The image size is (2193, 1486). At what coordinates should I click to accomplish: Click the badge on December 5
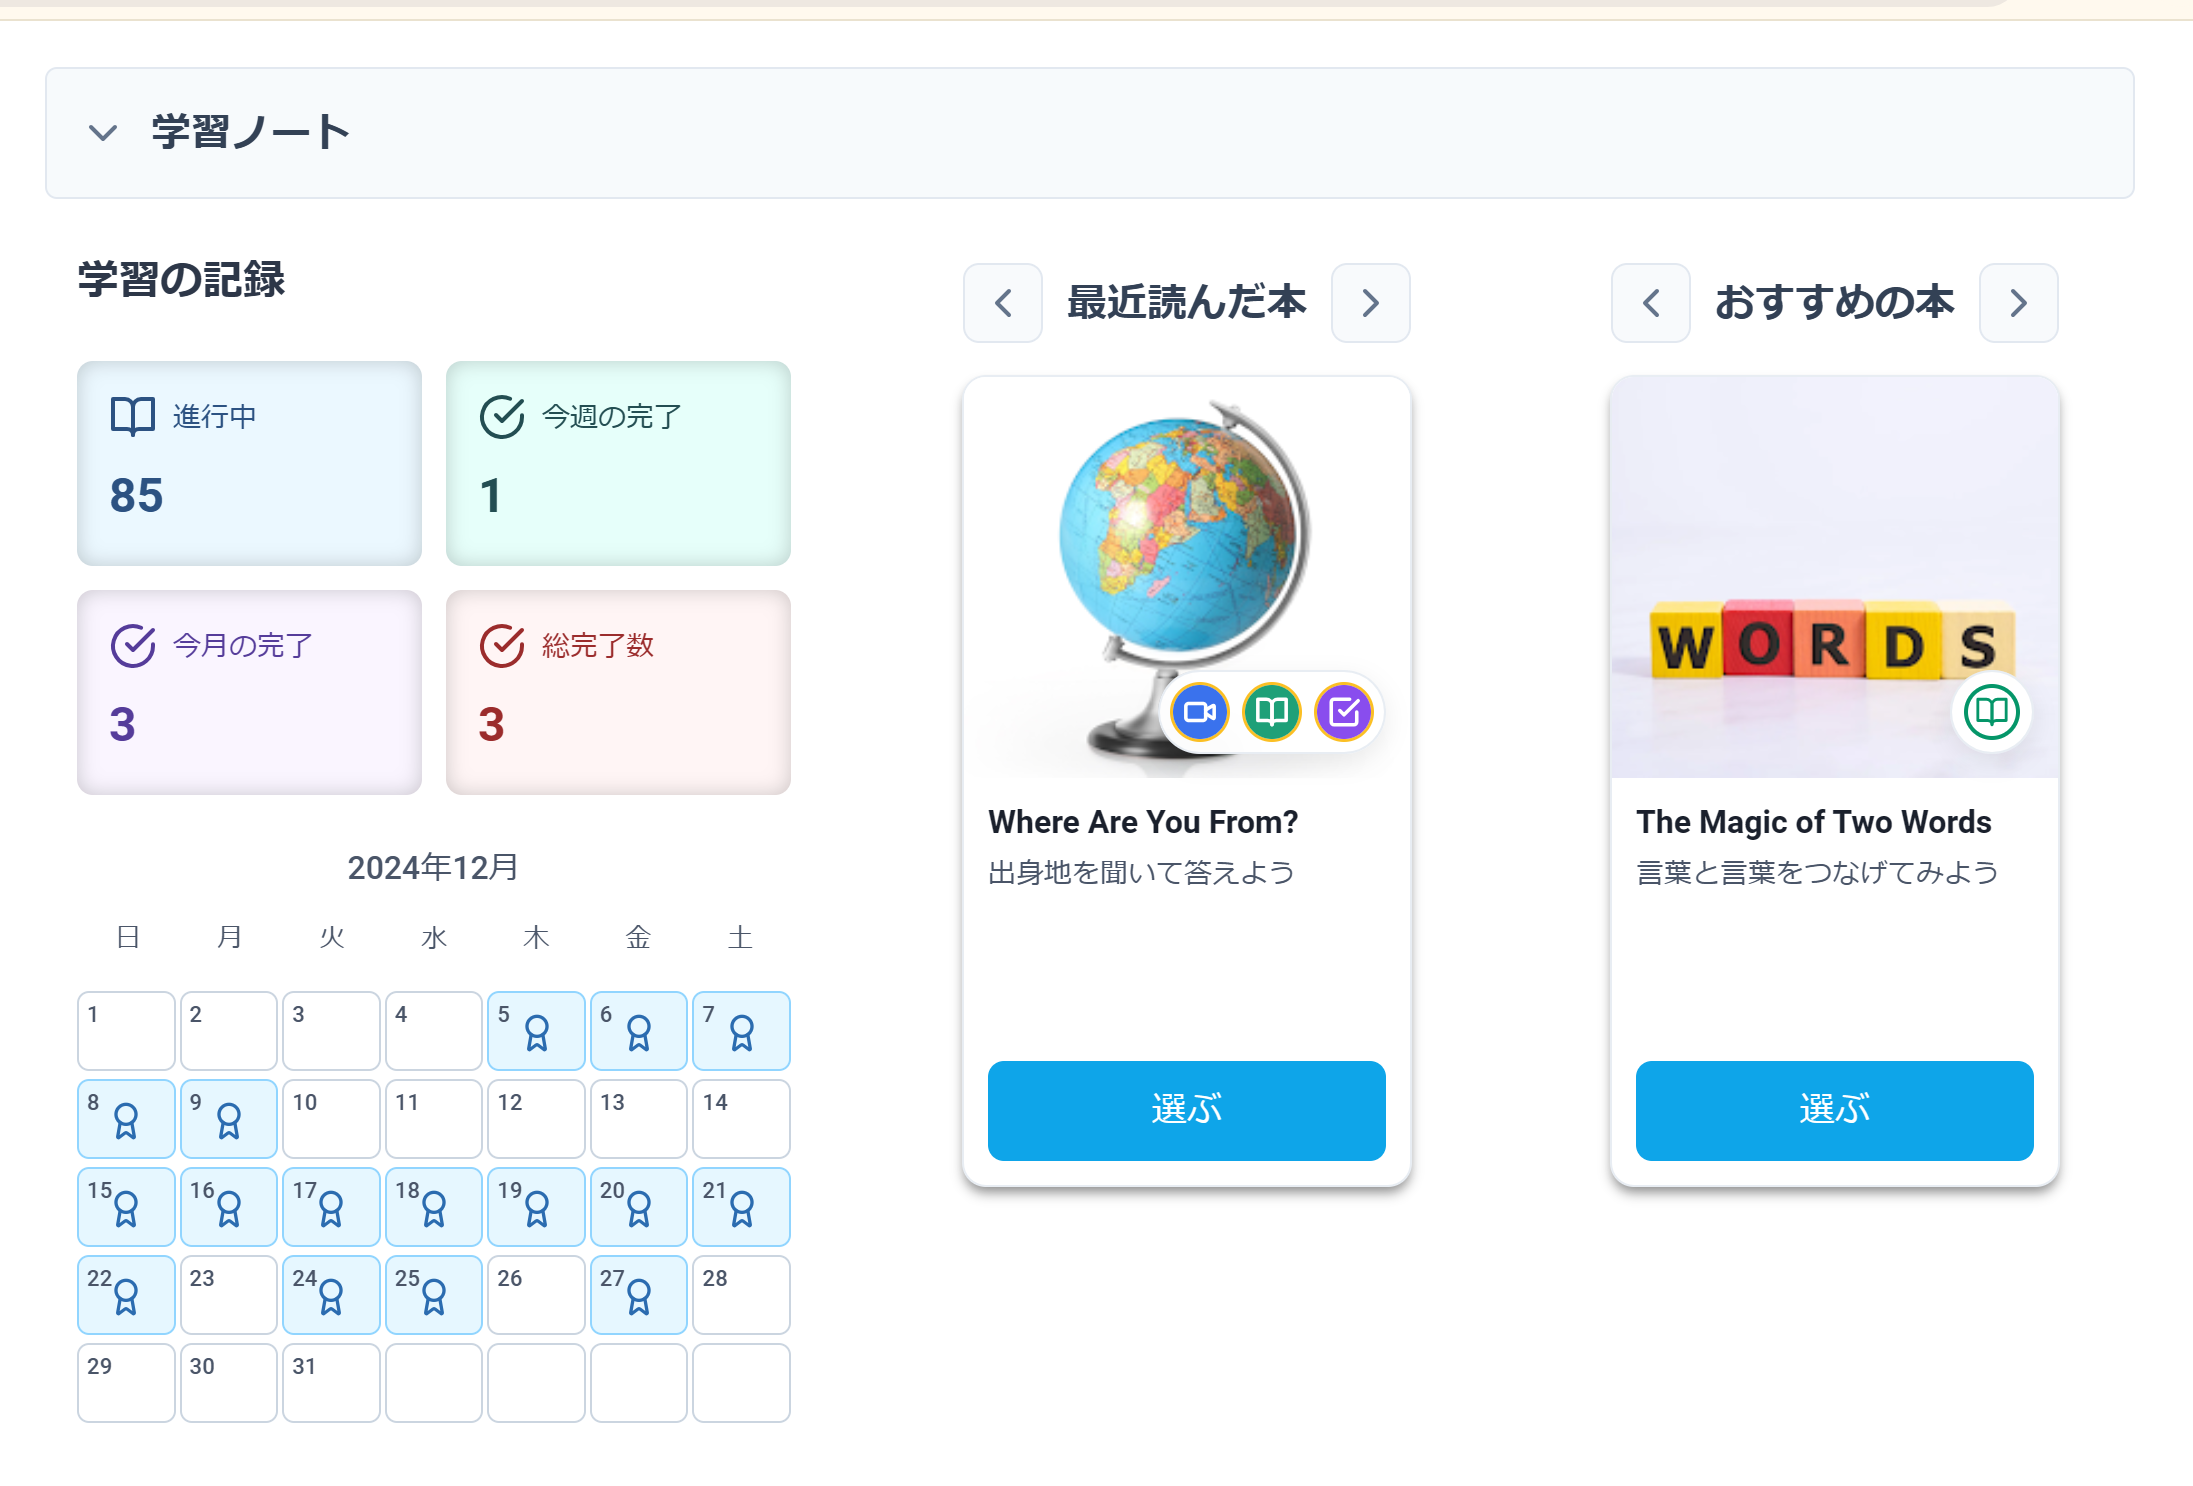[x=537, y=1033]
